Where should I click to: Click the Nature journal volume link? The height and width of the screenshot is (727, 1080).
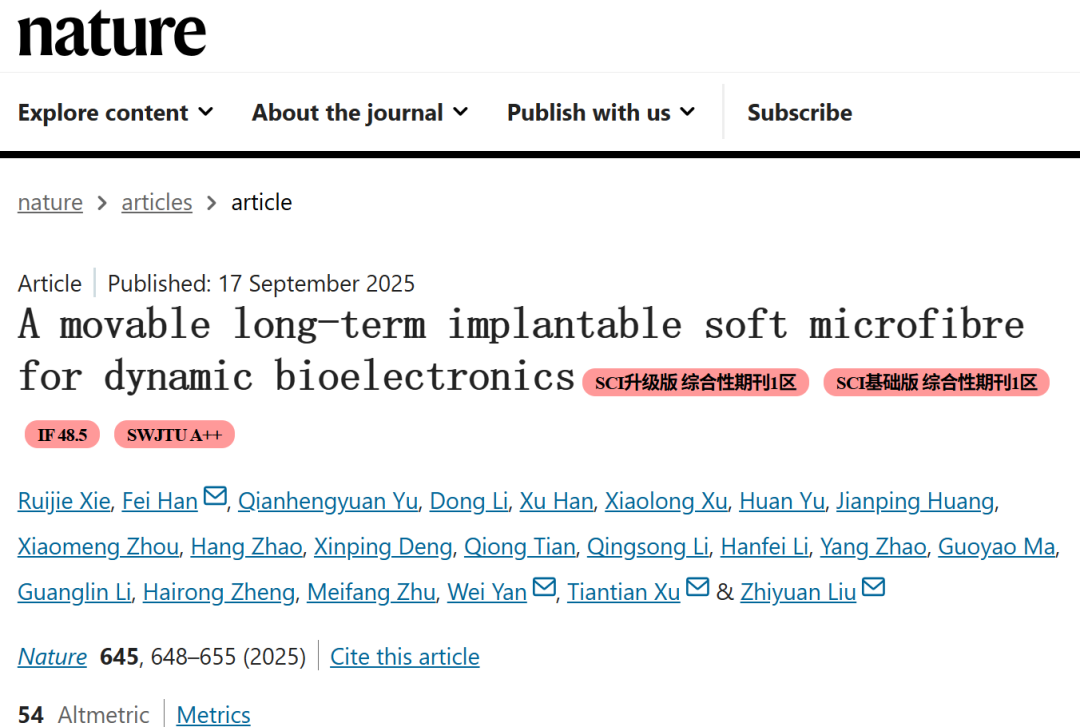52,657
